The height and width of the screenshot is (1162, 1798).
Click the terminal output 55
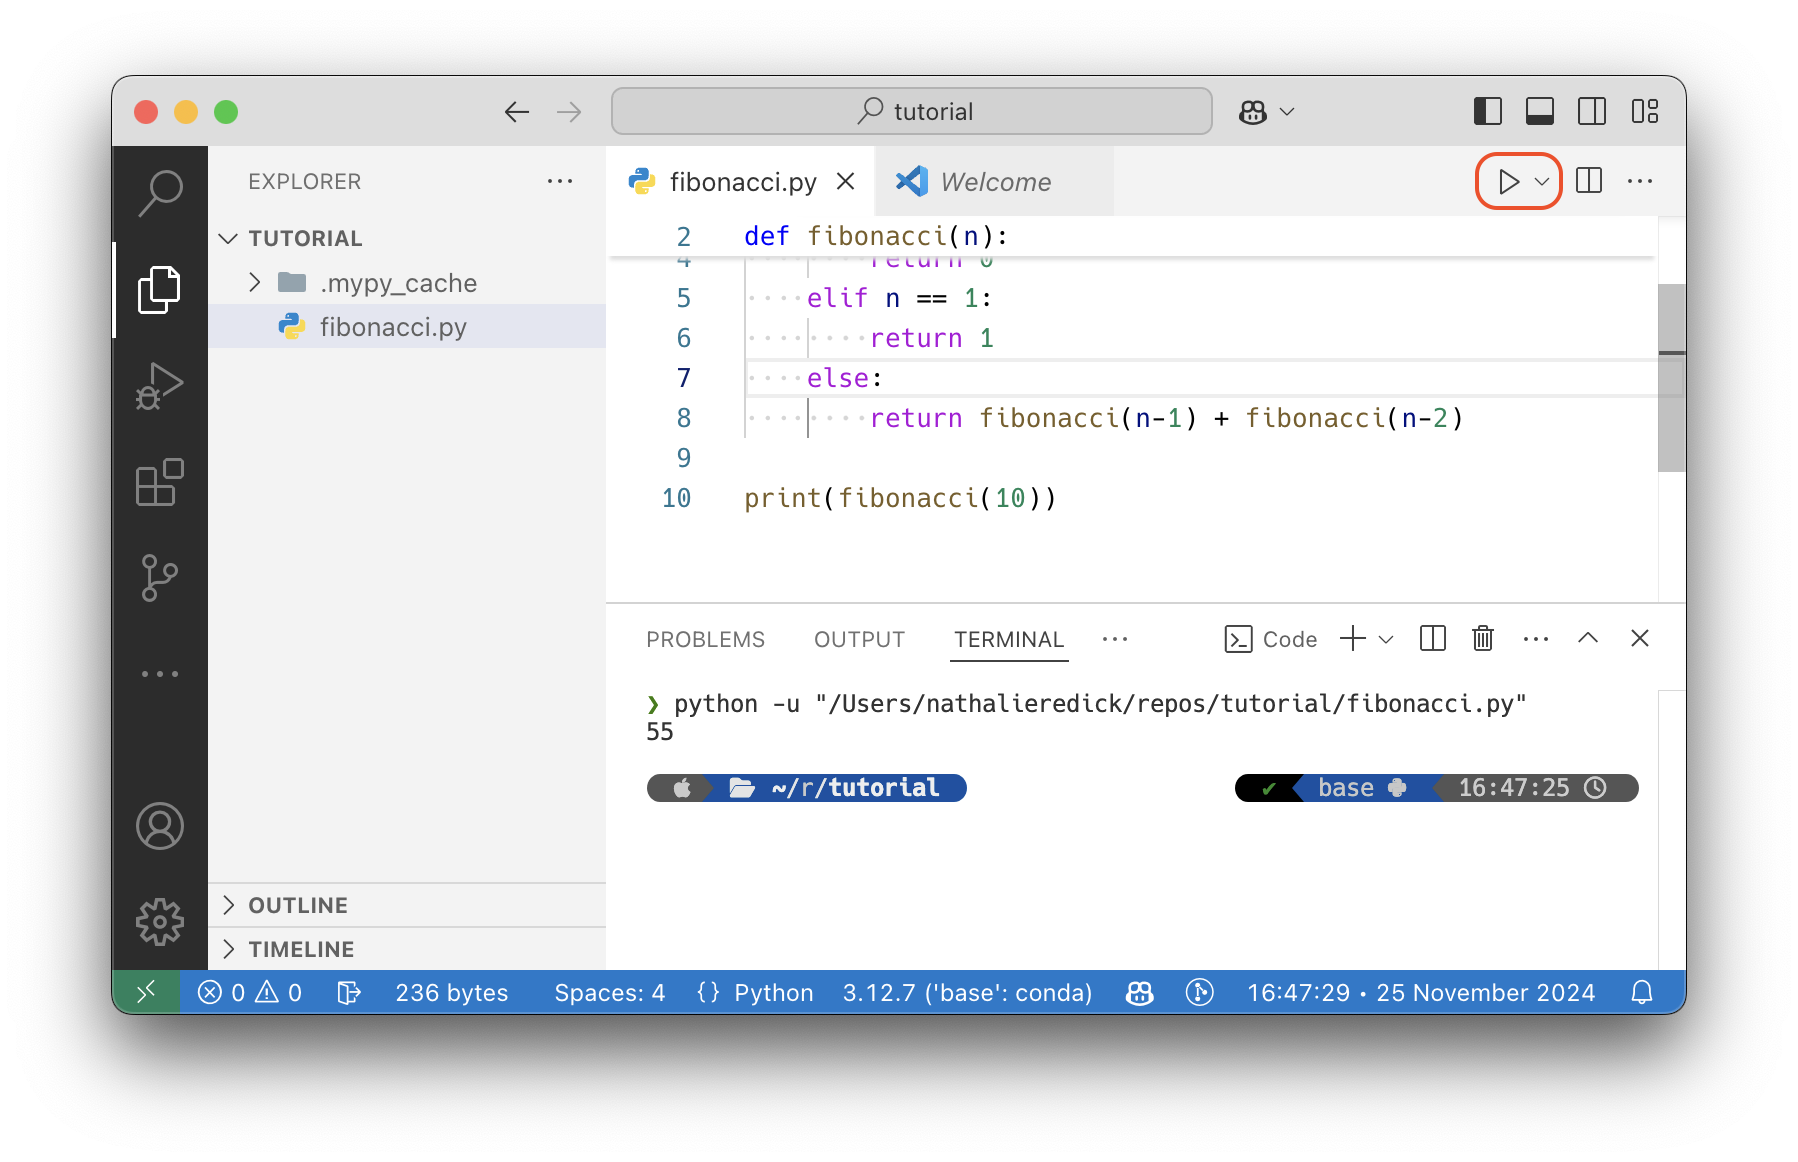(660, 732)
